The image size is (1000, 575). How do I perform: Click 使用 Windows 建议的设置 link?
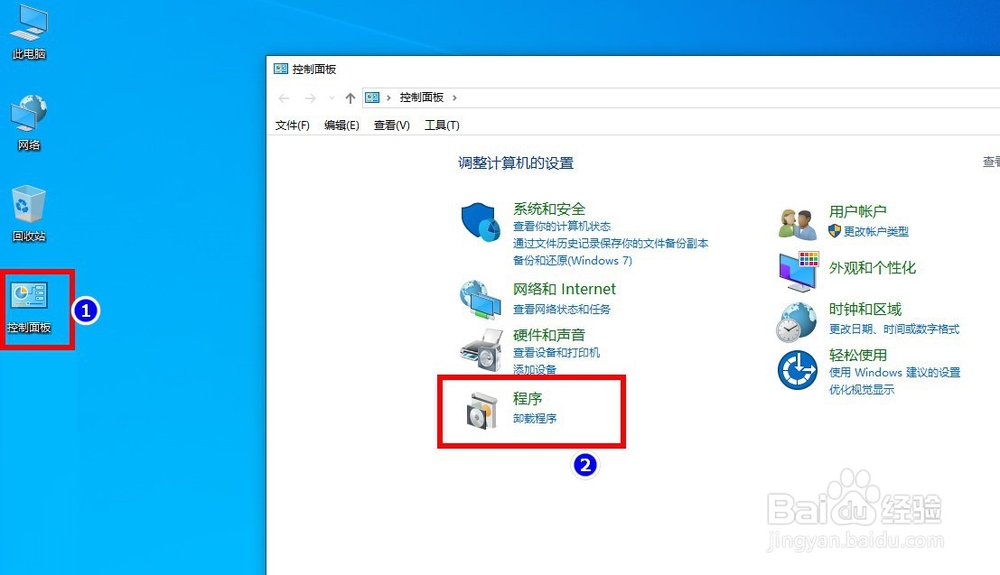(x=895, y=373)
